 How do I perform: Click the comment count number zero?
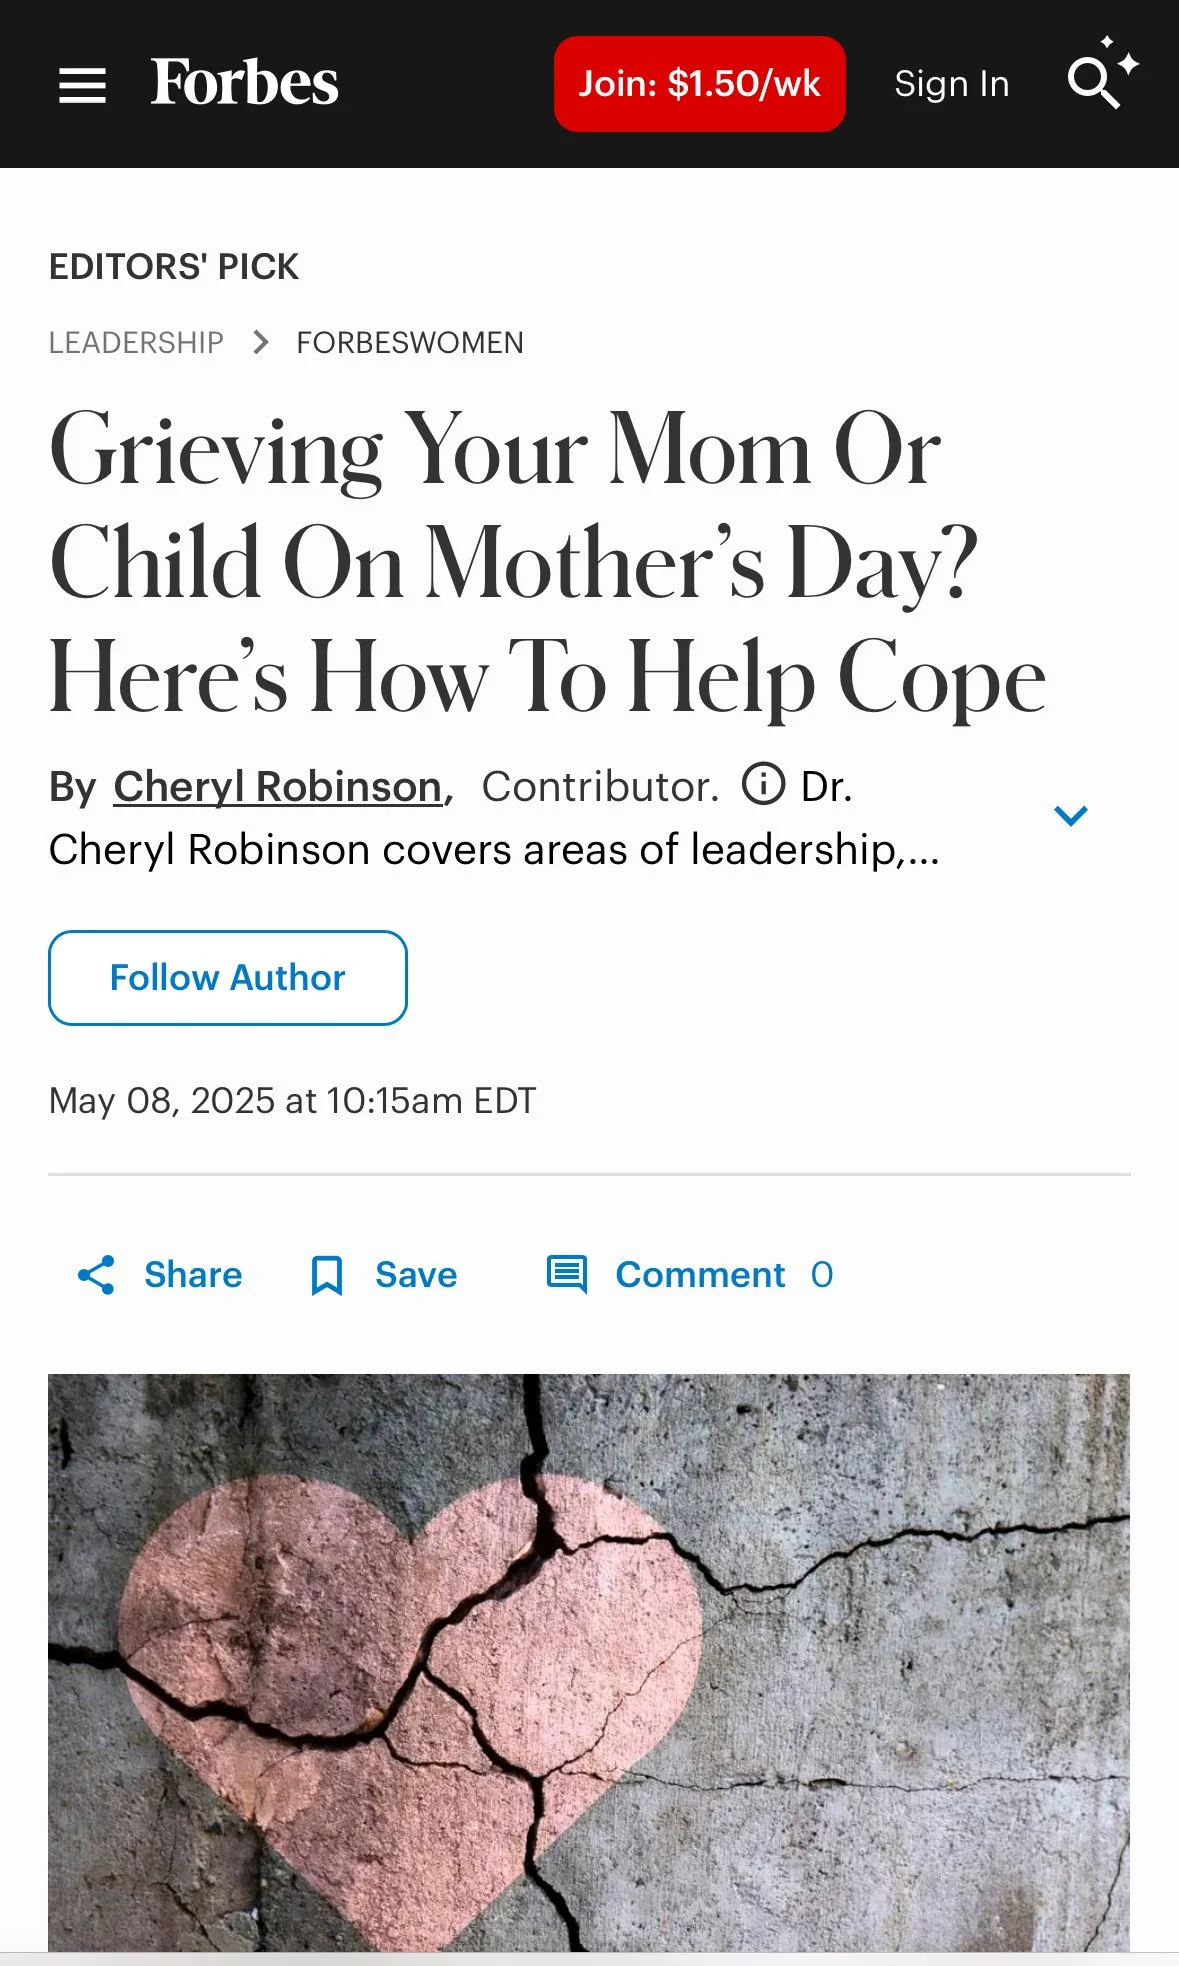[822, 1275]
